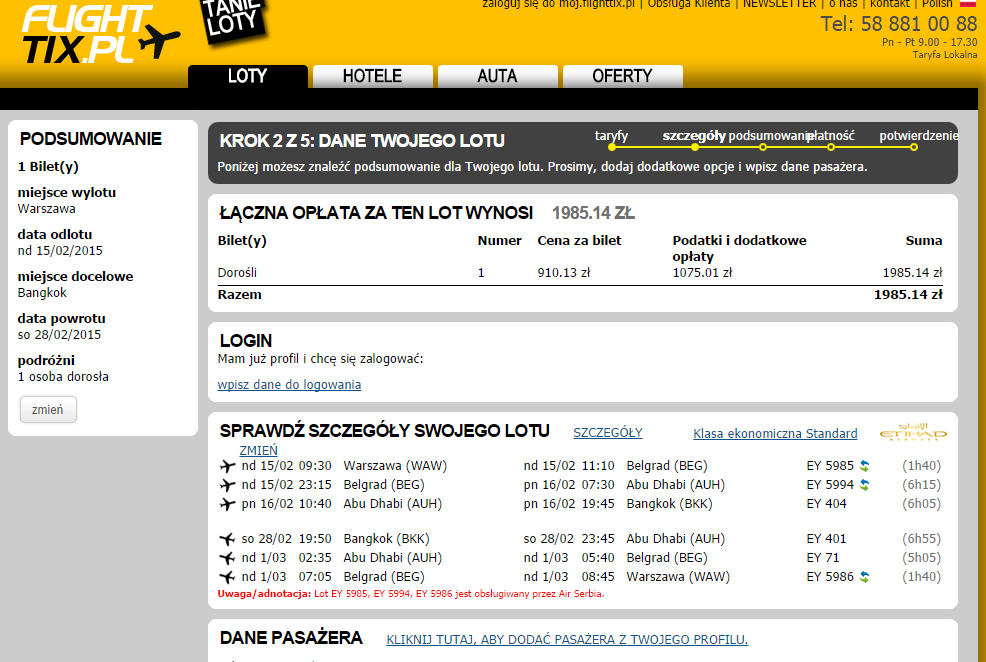The image size is (986, 662).
Task: Open the 'o nas' header link
Action: point(843,4)
